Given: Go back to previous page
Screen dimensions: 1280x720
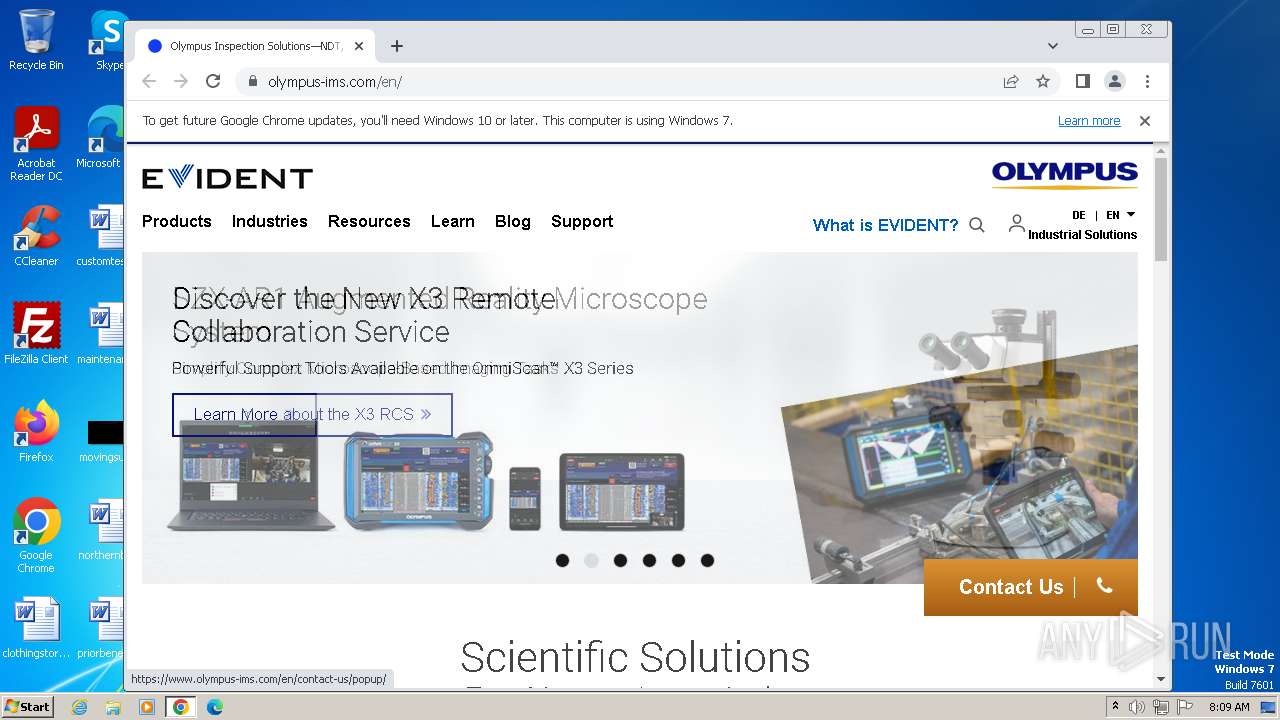Looking at the screenshot, I should (149, 81).
